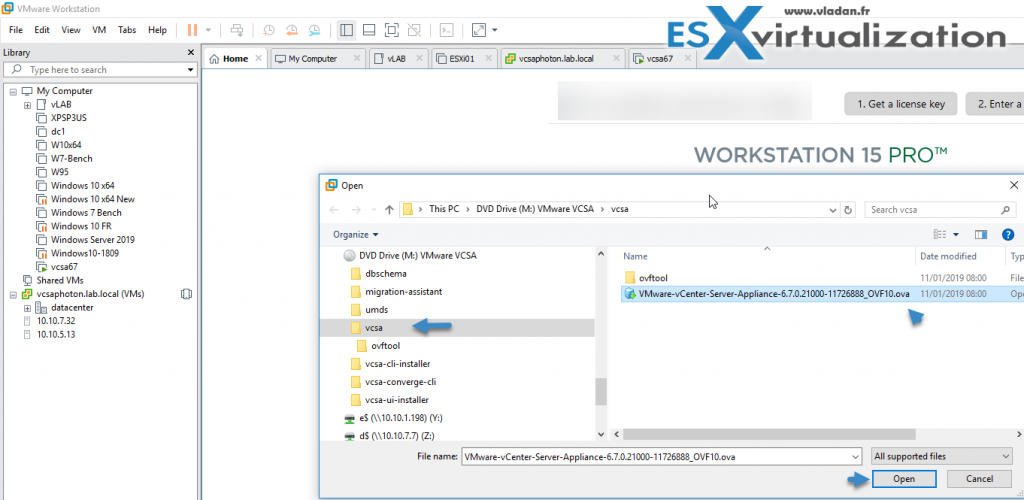
Task: Click the Send Ctrl+Alt+Del toolbar icon
Action: click(x=236, y=30)
